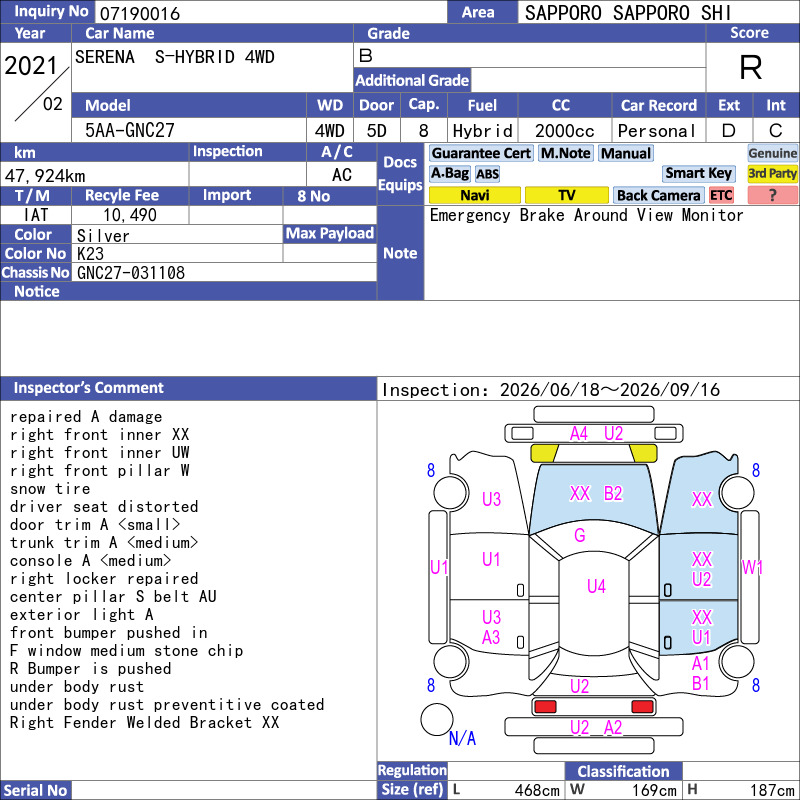
Task: Click the red question mark badge
Action: [x=772, y=195]
